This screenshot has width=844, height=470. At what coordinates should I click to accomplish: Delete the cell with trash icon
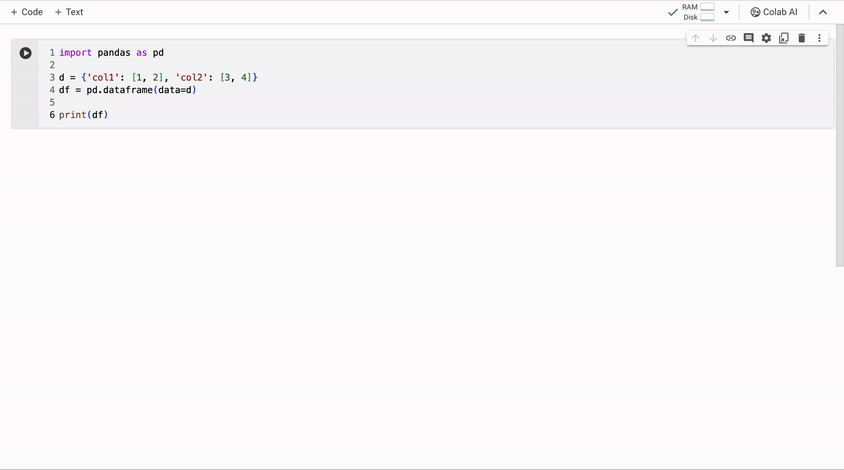(801, 38)
